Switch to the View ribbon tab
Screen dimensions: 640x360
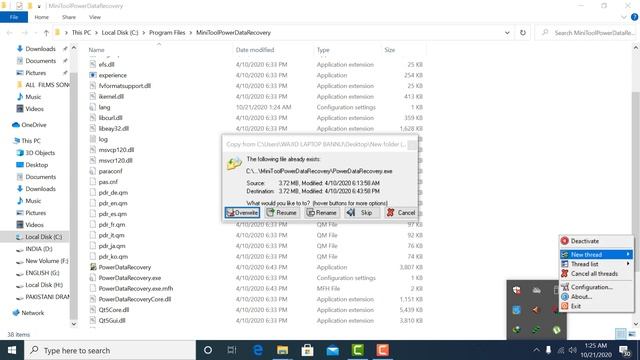coord(95,17)
